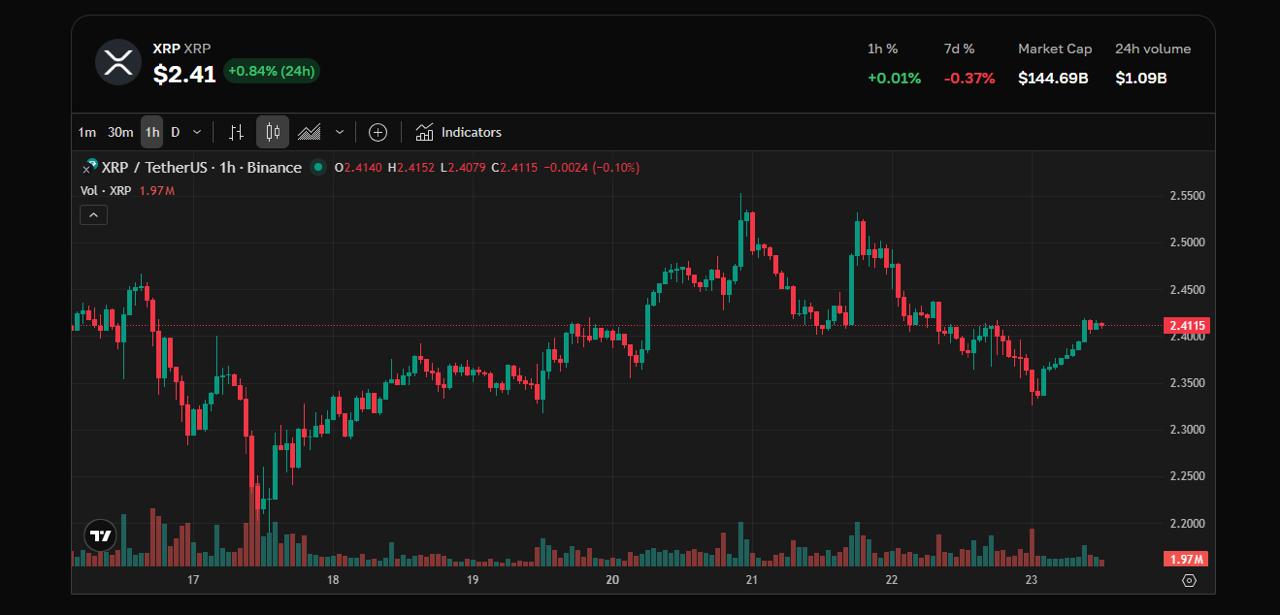Viewport: 1280px width, 615px height.
Task: Click the Vol · XRP indicator label
Action: pyautogui.click(x=106, y=190)
